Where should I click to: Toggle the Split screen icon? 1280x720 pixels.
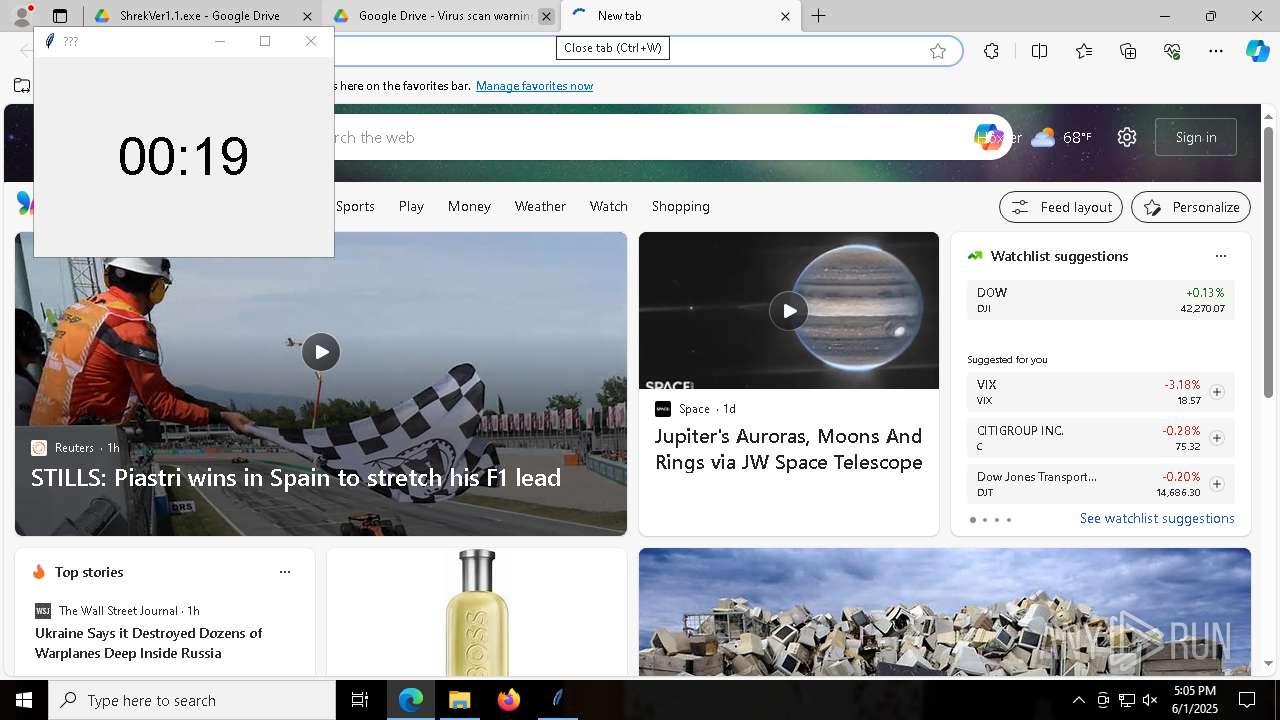tap(1039, 51)
